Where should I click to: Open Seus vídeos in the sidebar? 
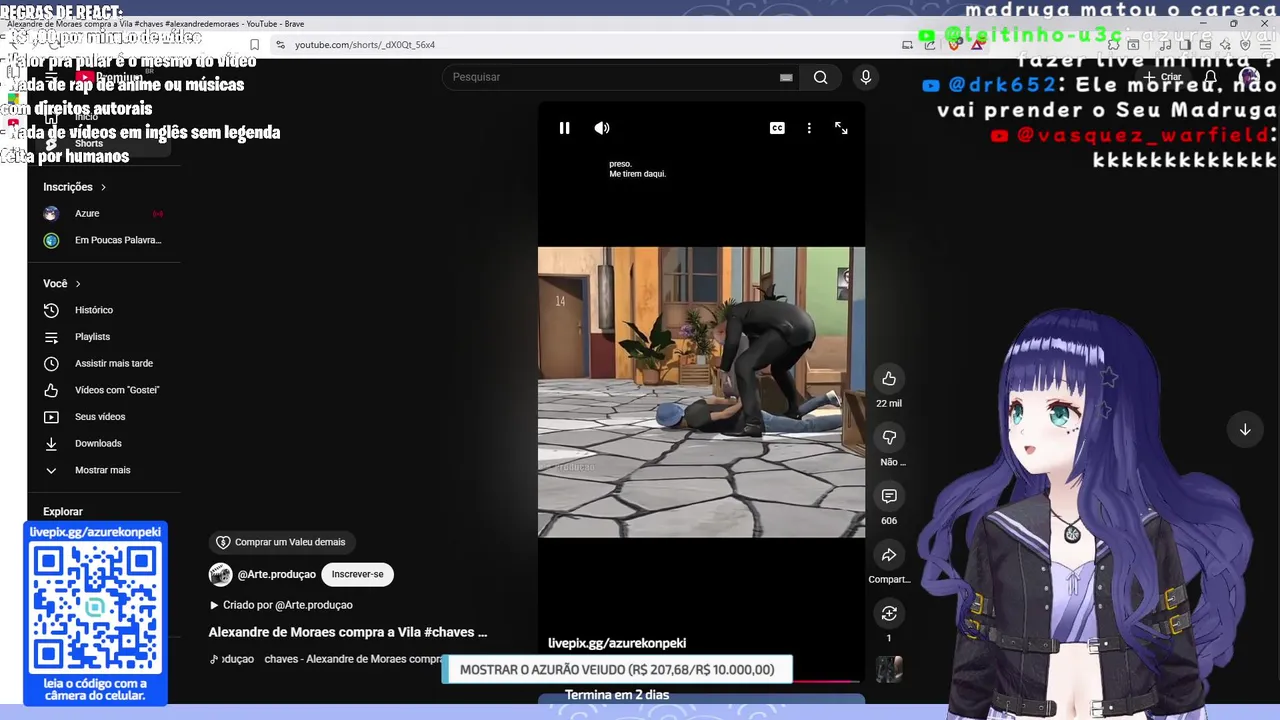click(104, 416)
